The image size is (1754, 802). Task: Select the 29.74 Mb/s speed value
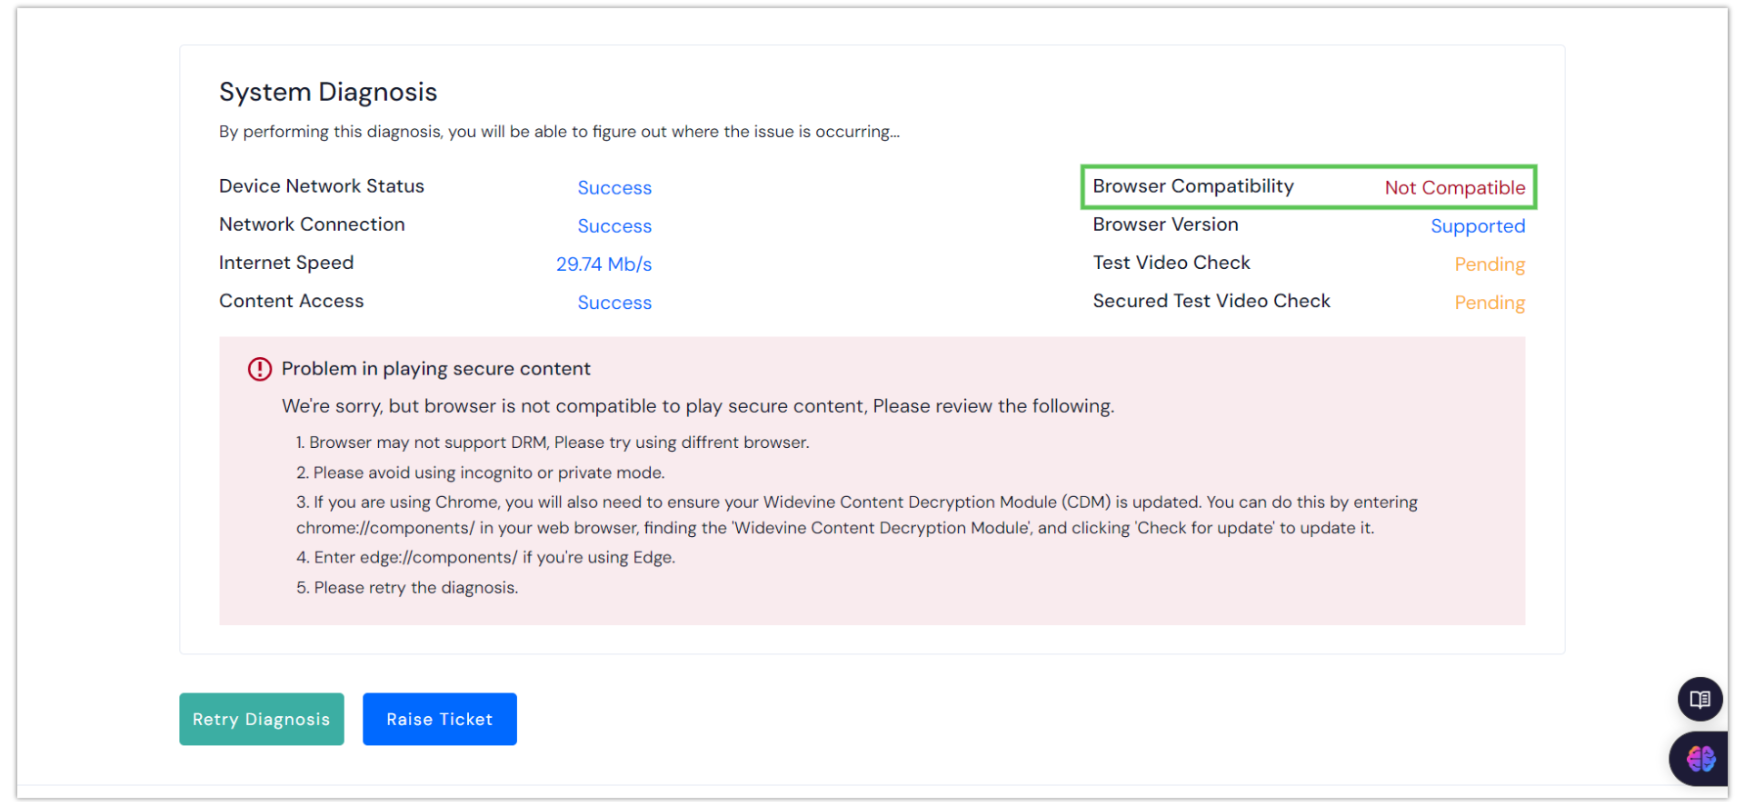coord(604,264)
